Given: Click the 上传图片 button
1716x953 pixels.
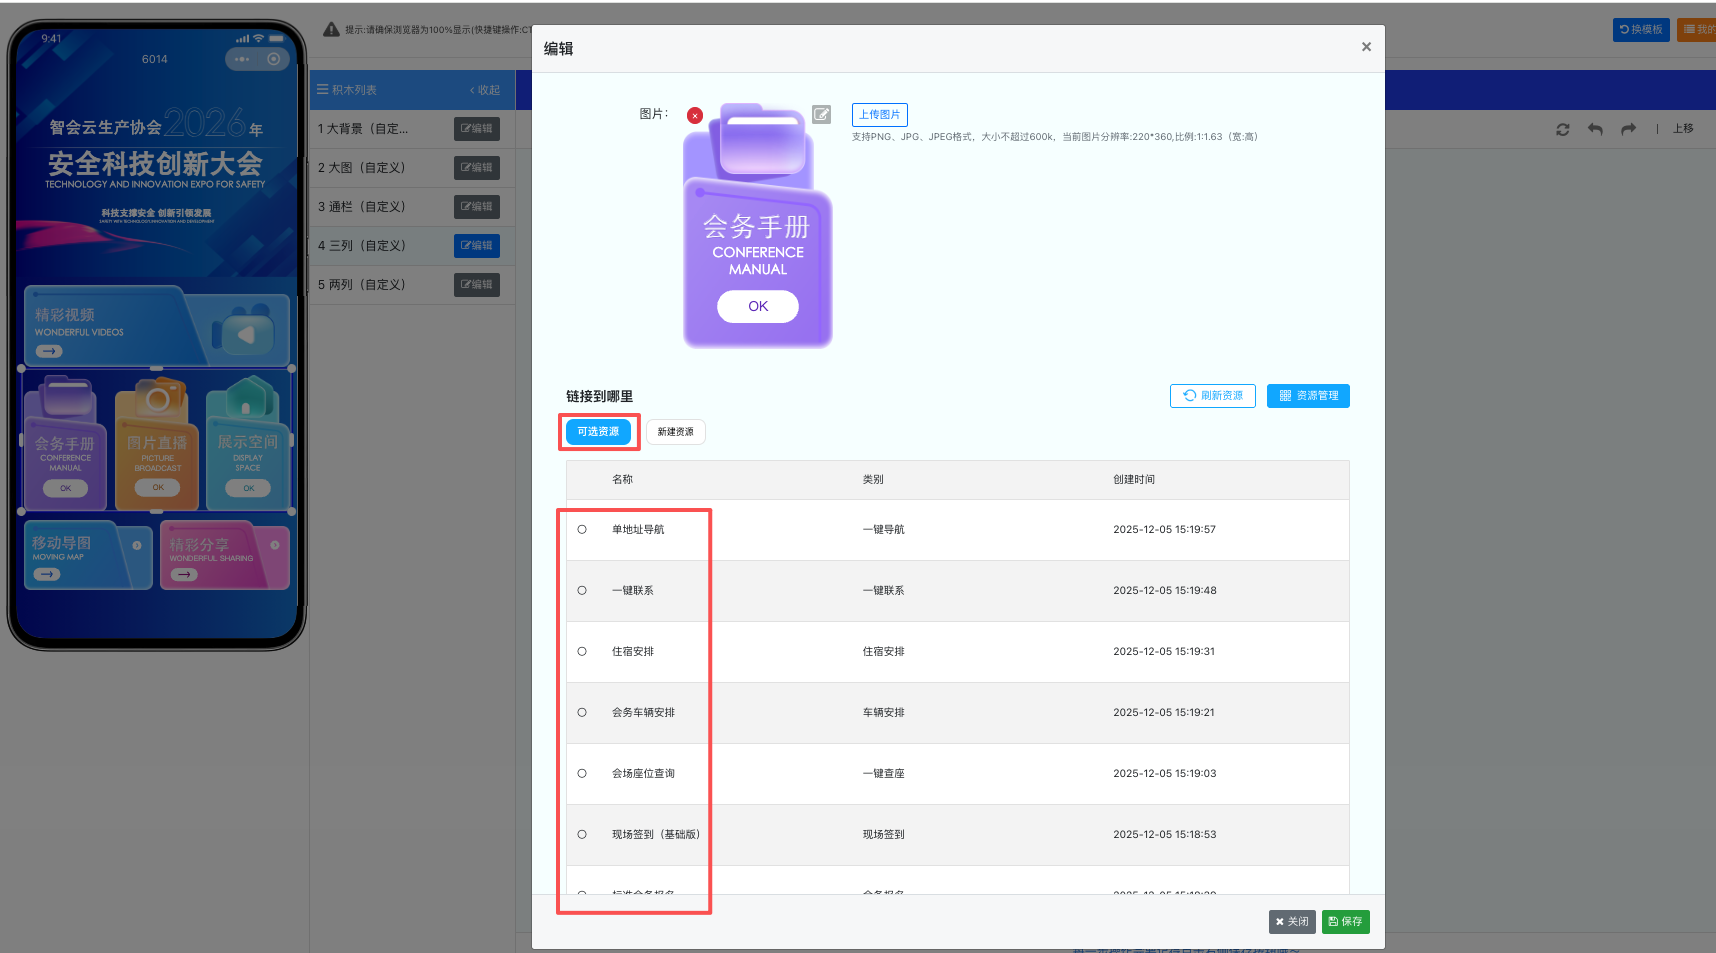Looking at the screenshot, I should click(x=879, y=115).
